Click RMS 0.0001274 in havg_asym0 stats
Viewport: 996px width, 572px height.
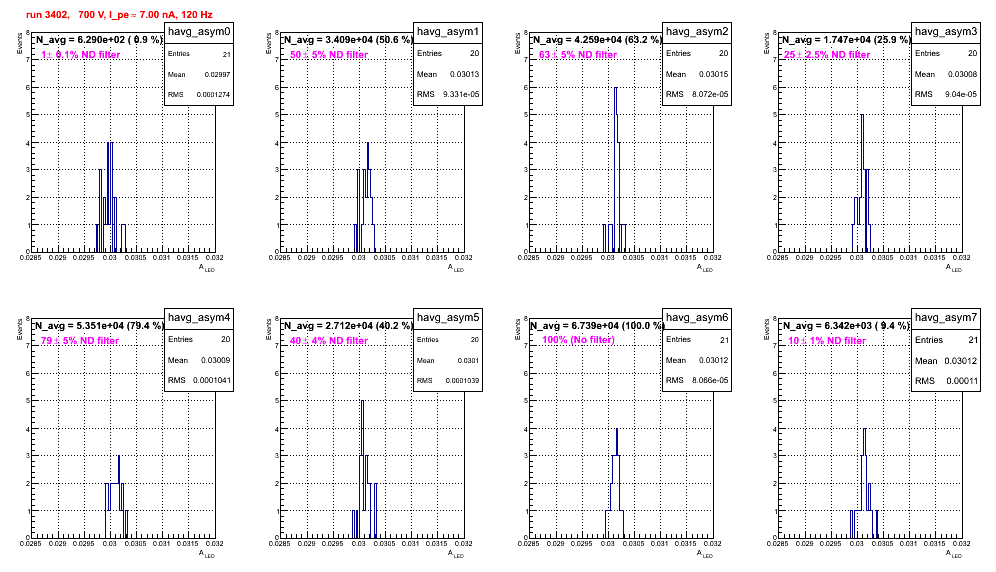point(199,95)
